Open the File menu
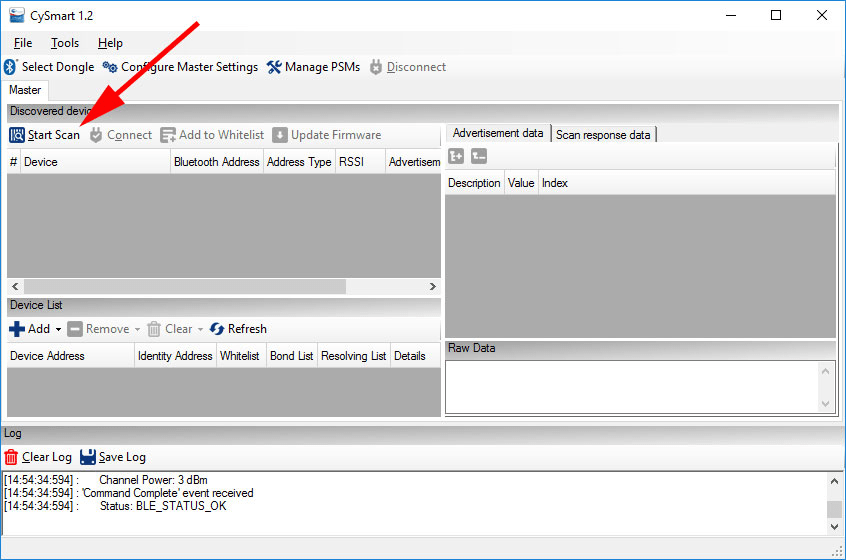Viewport: 846px width, 560px height. pos(23,43)
